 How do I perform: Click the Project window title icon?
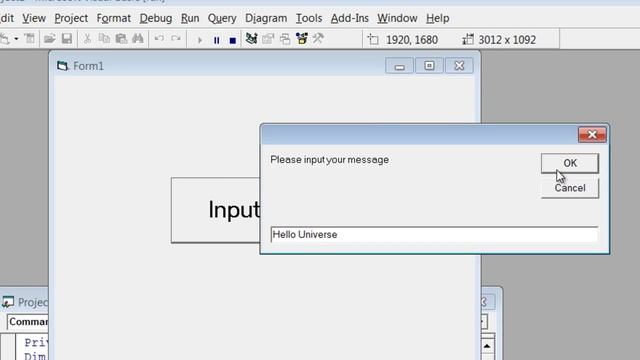[x=8, y=302]
